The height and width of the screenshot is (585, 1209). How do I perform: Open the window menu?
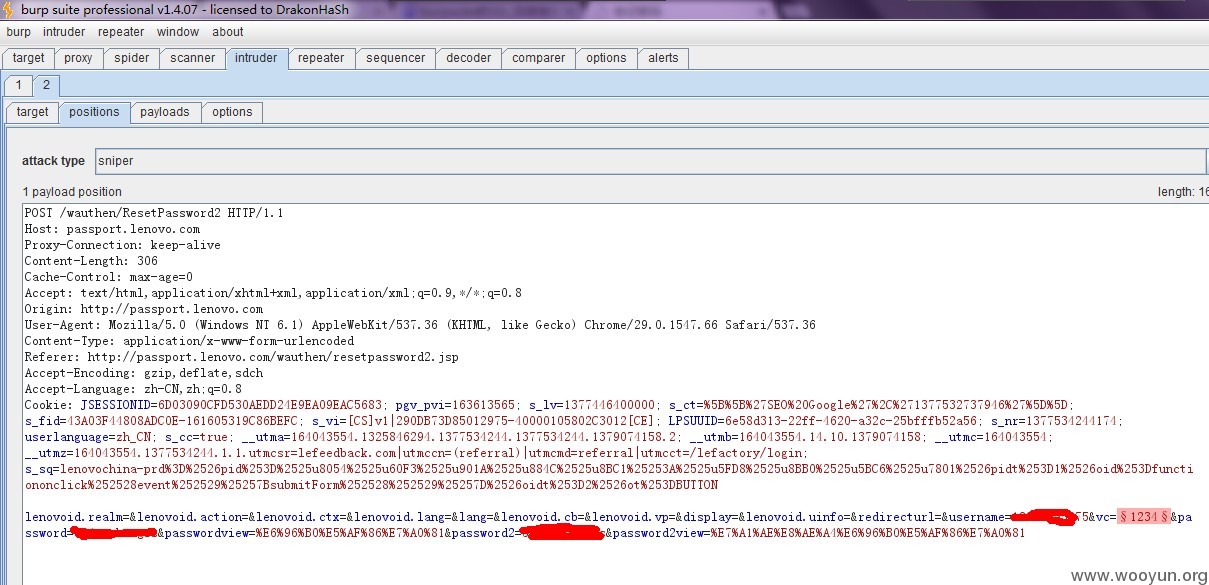[x=178, y=32]
